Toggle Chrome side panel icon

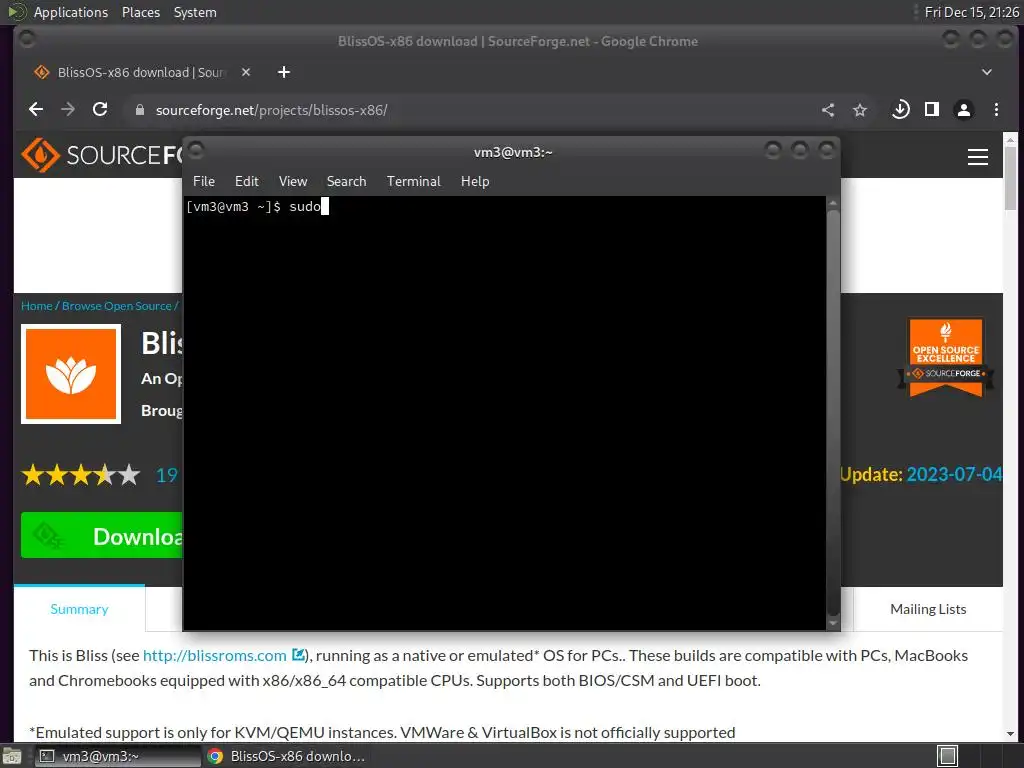tap(932, 110)
